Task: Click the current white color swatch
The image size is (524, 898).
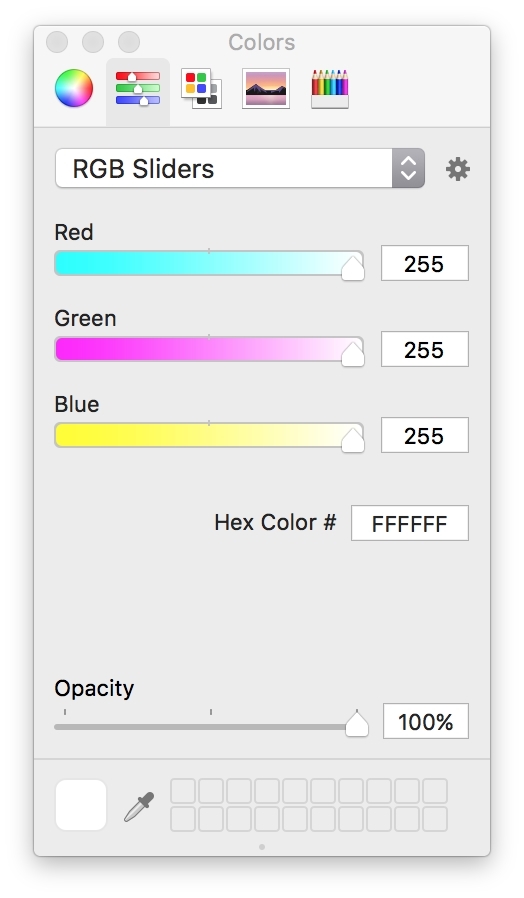Action: tap(81, 805)
